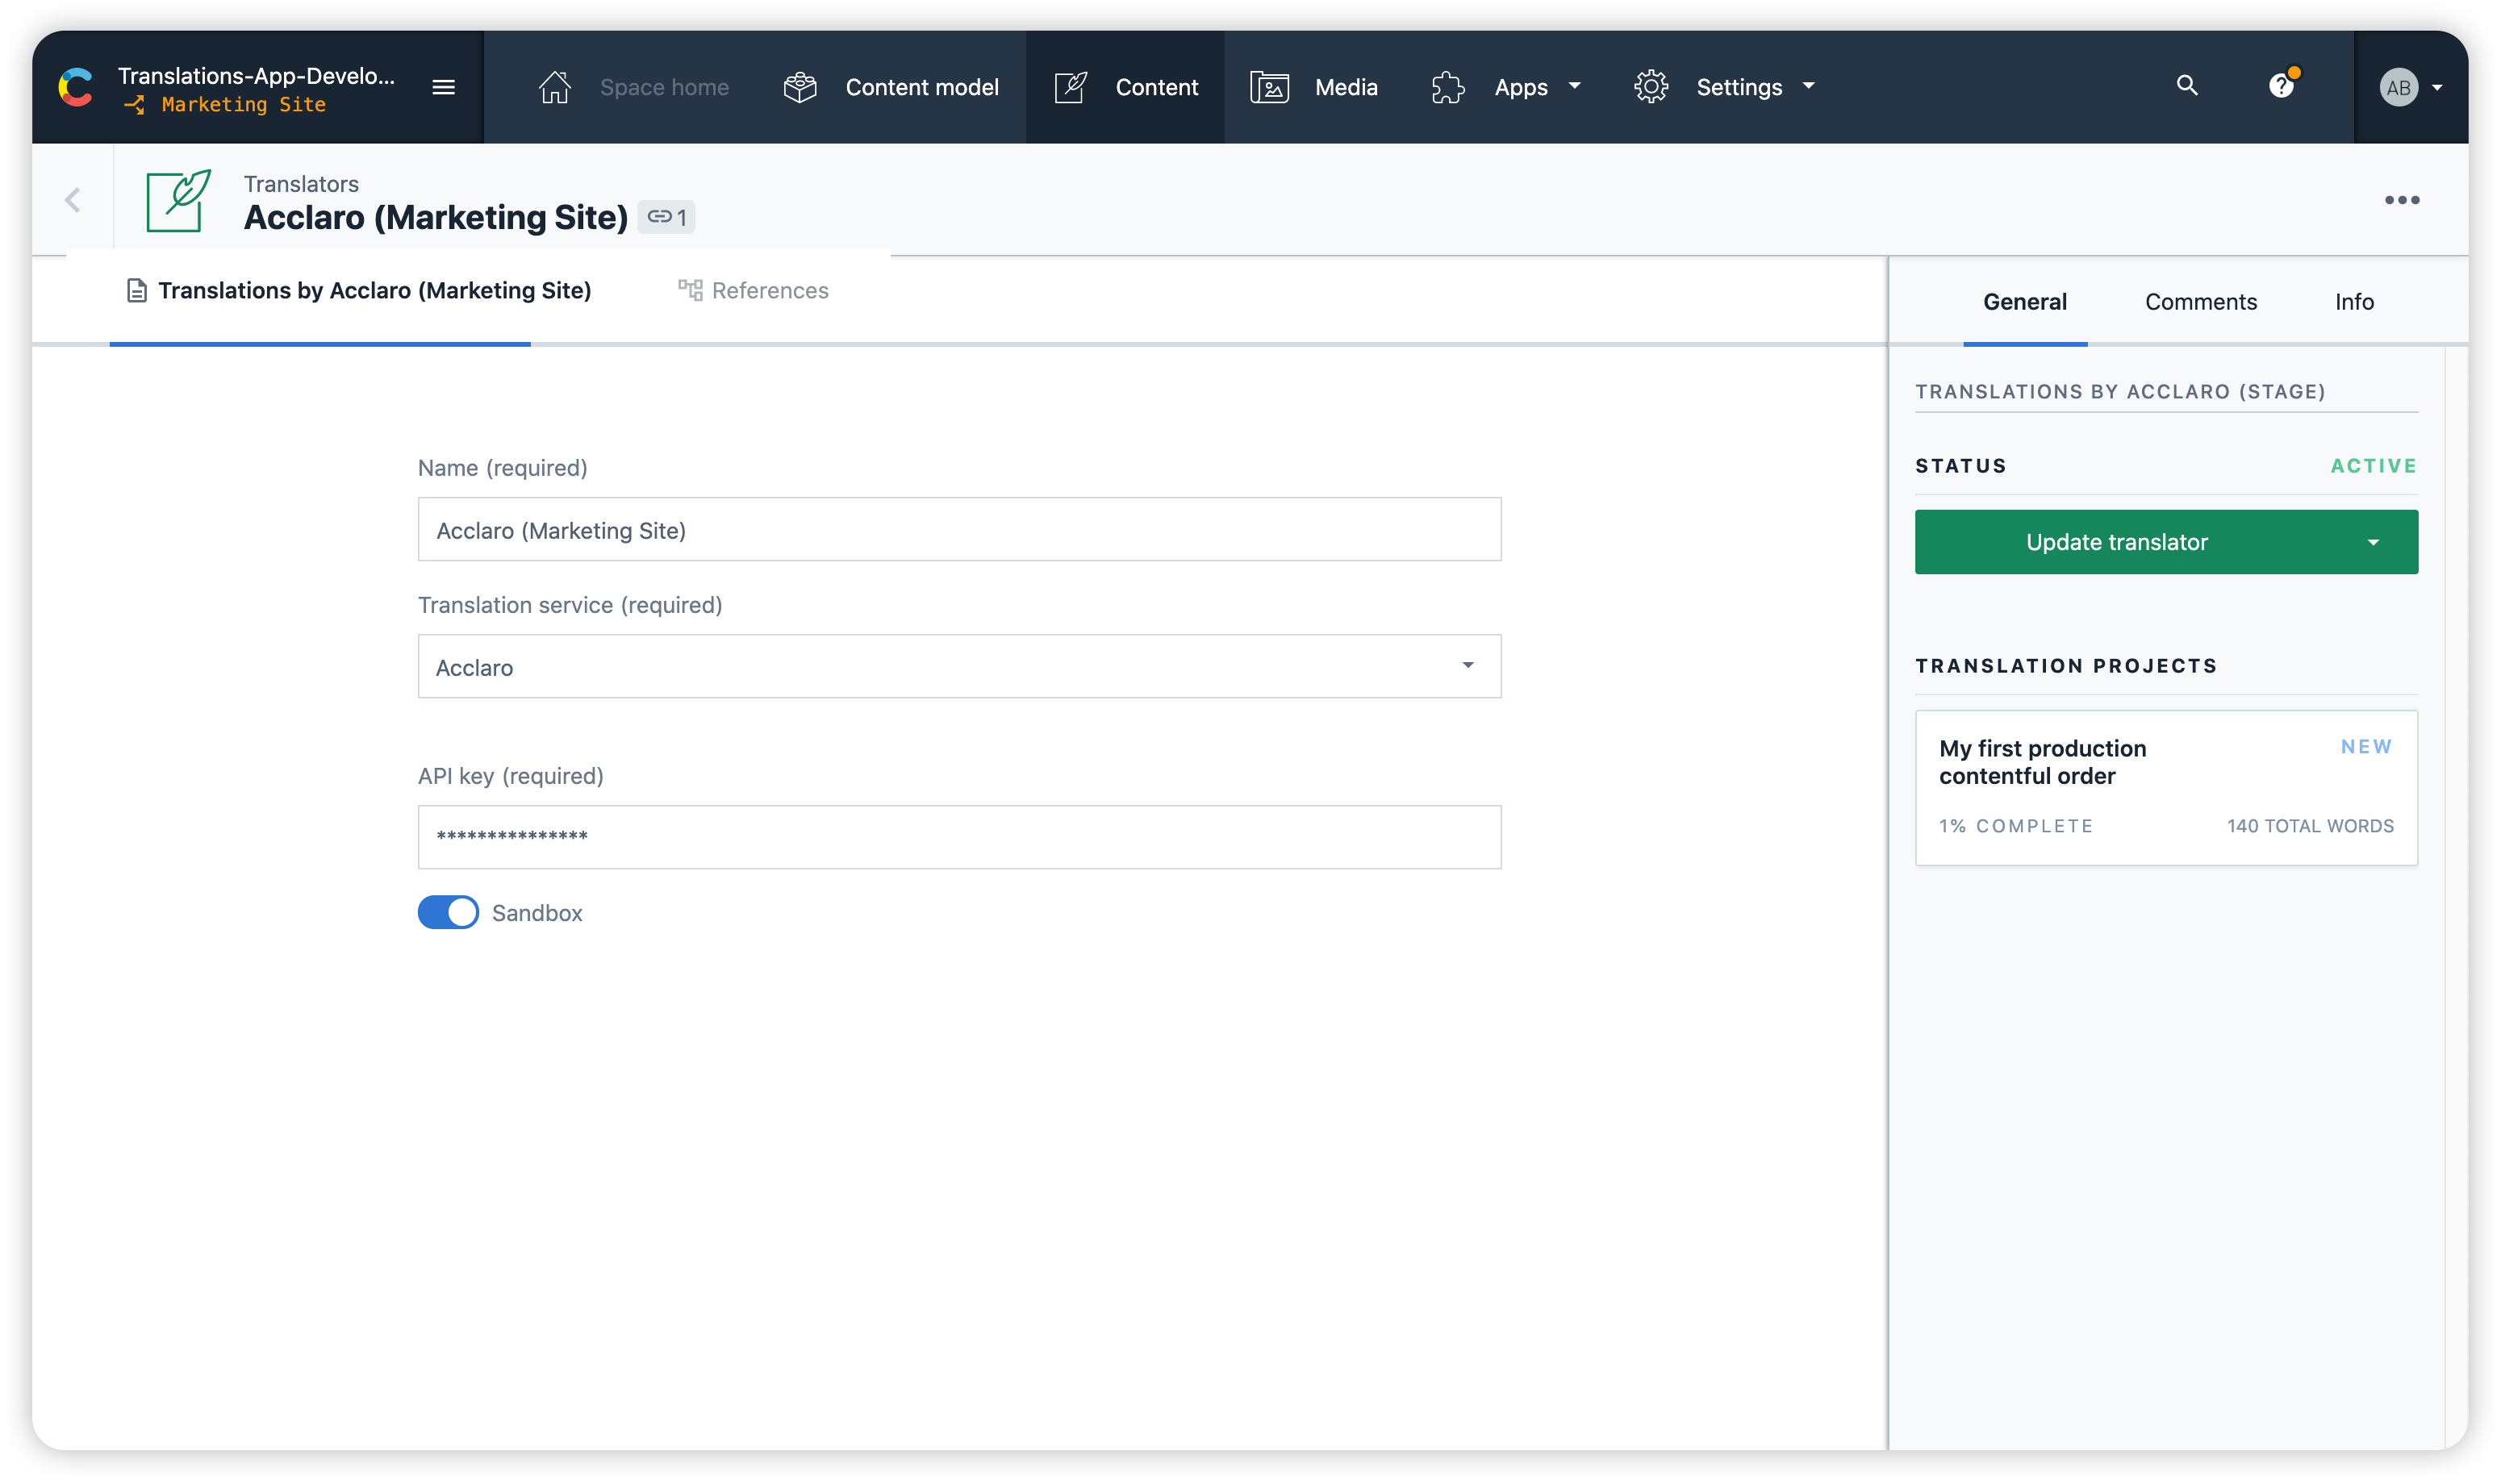2501x1484 pixels.
Task: Click the Space home icon
Action: click(554, 86)
